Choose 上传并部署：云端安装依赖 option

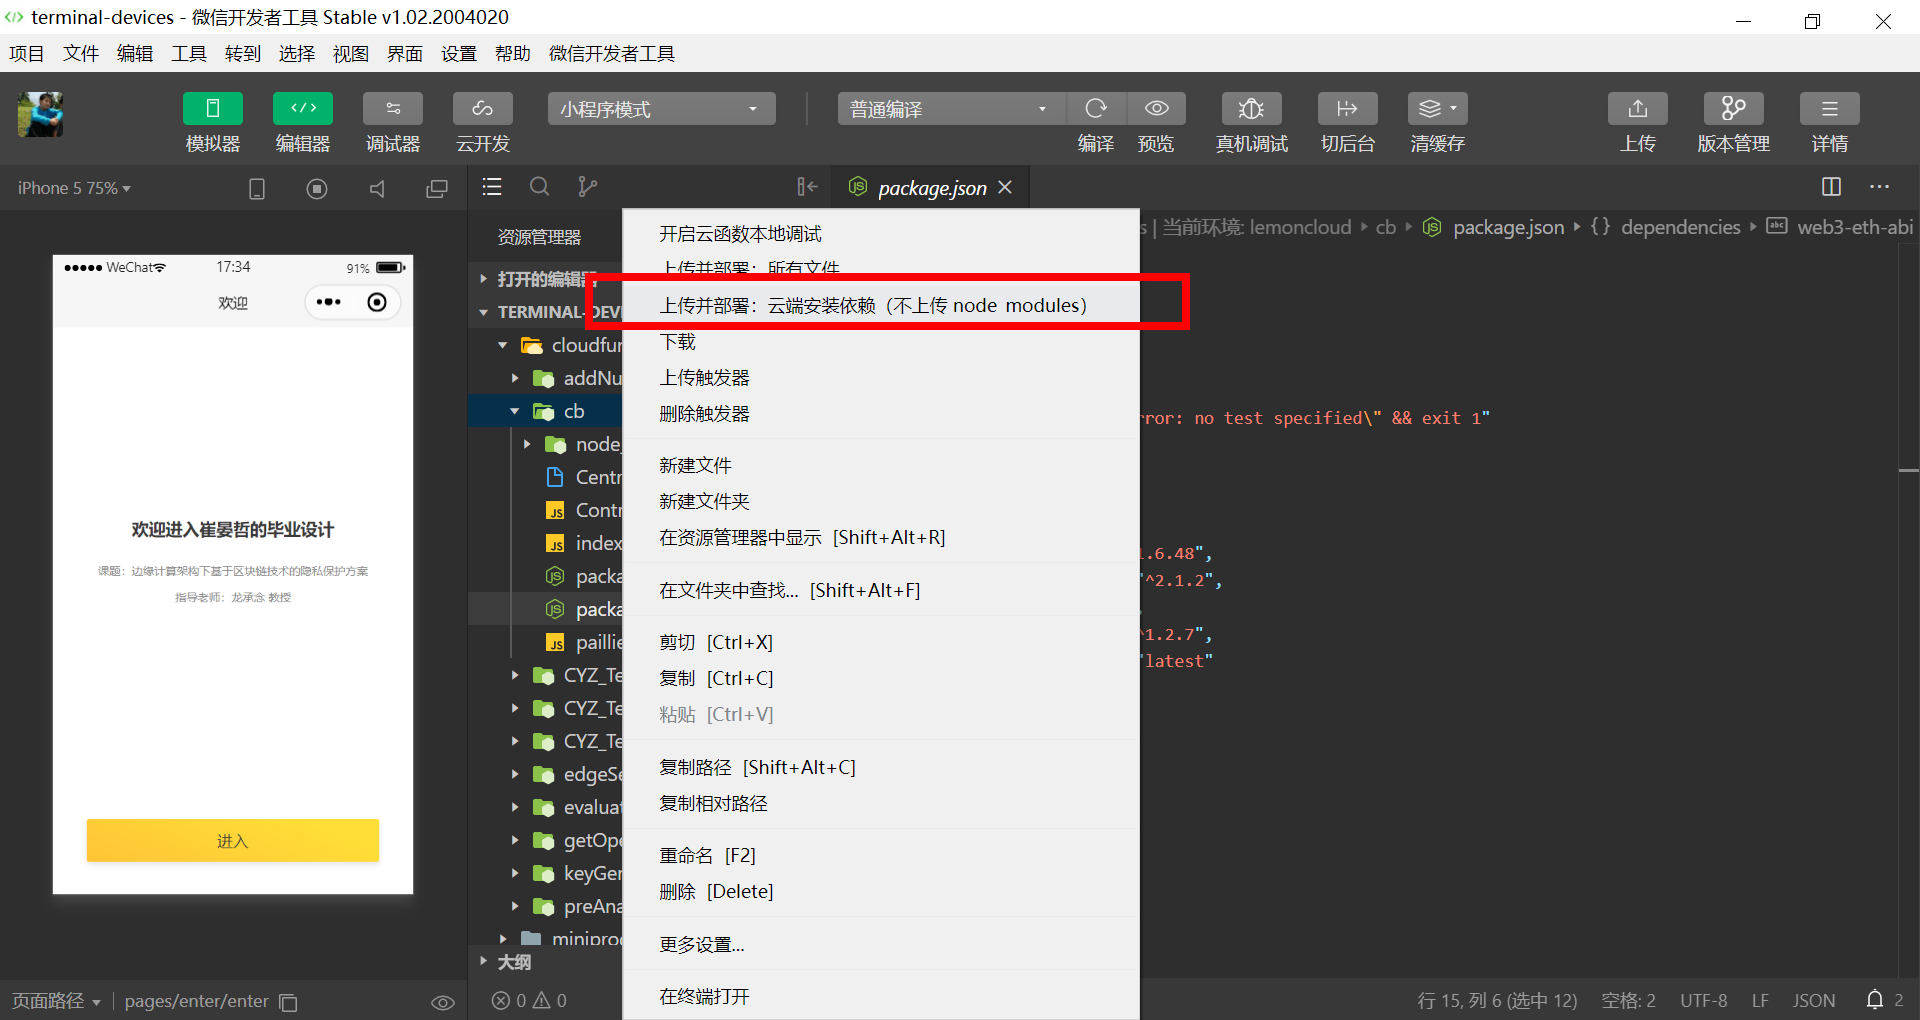[x=881, y=306]
